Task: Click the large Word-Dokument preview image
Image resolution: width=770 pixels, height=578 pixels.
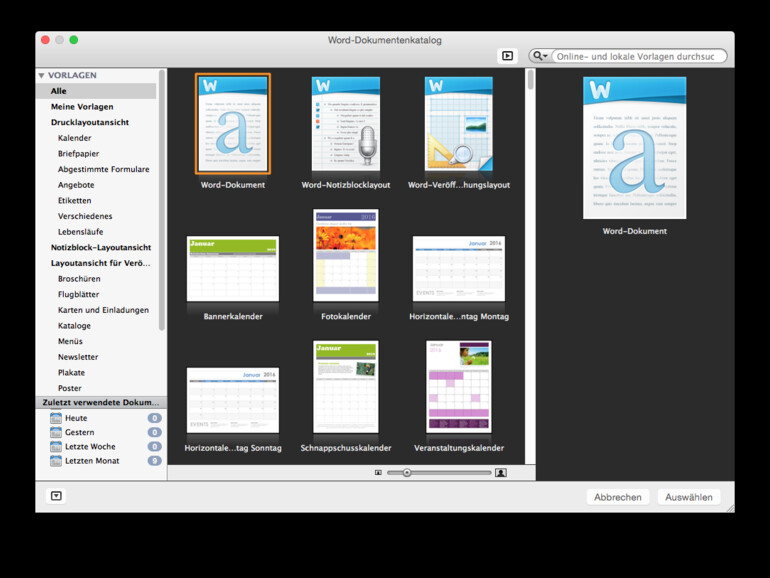Action: (634, 148)
